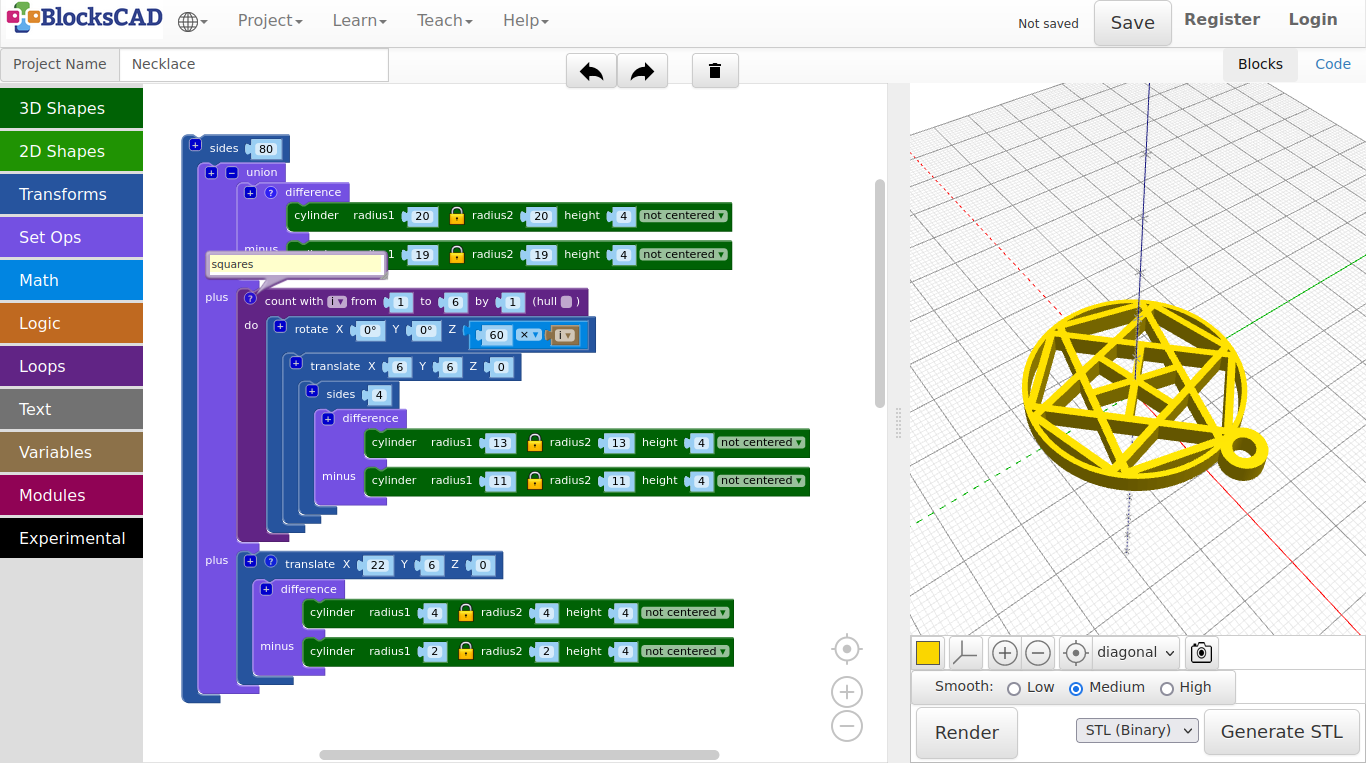Image resolution: width=1366 pixels, height=768 pixels.
Task: Take a snapshot with the camera icon
Action: click(x=1201, y=653)
